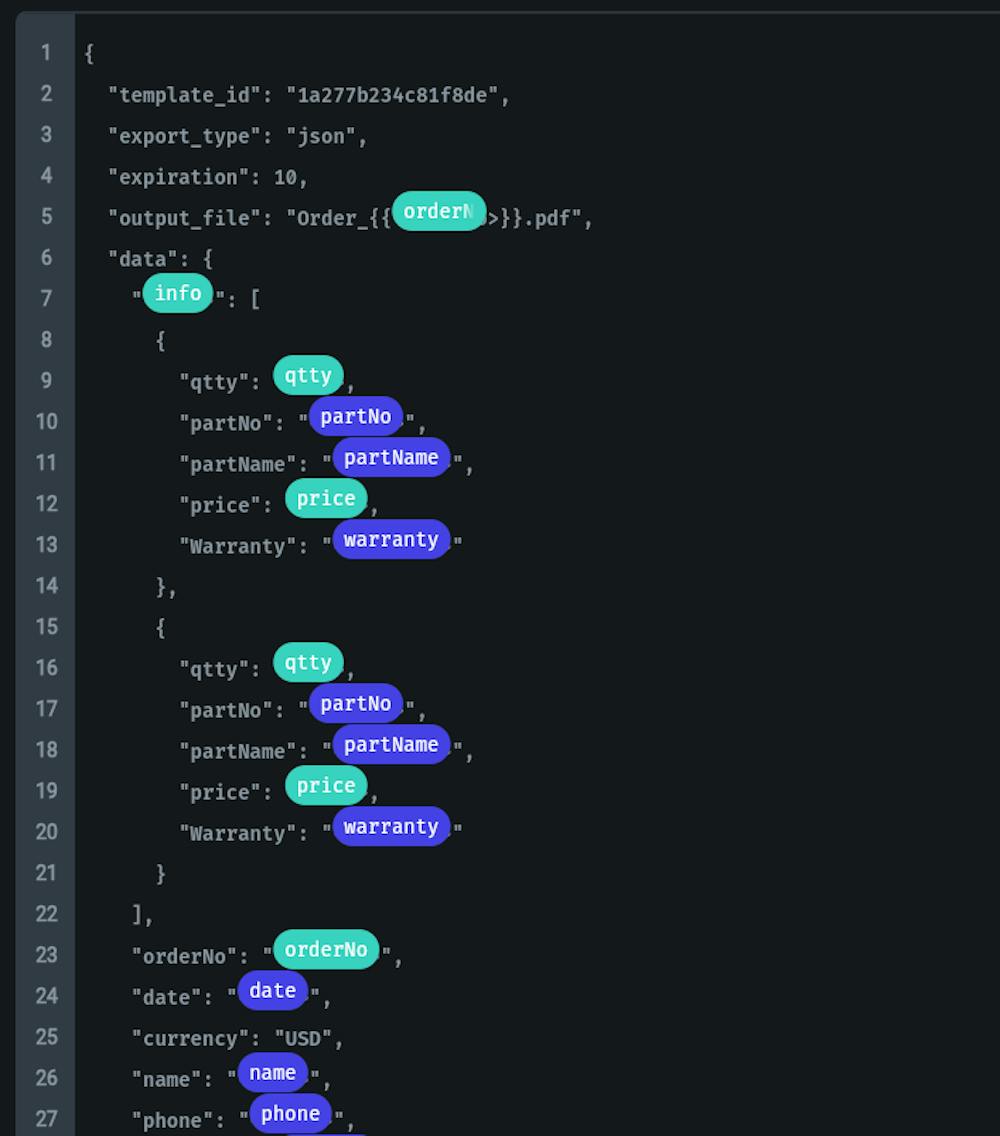Select the teal info variable pill
Viewport: 1000px width, 1136px height.
coord(178,294)
